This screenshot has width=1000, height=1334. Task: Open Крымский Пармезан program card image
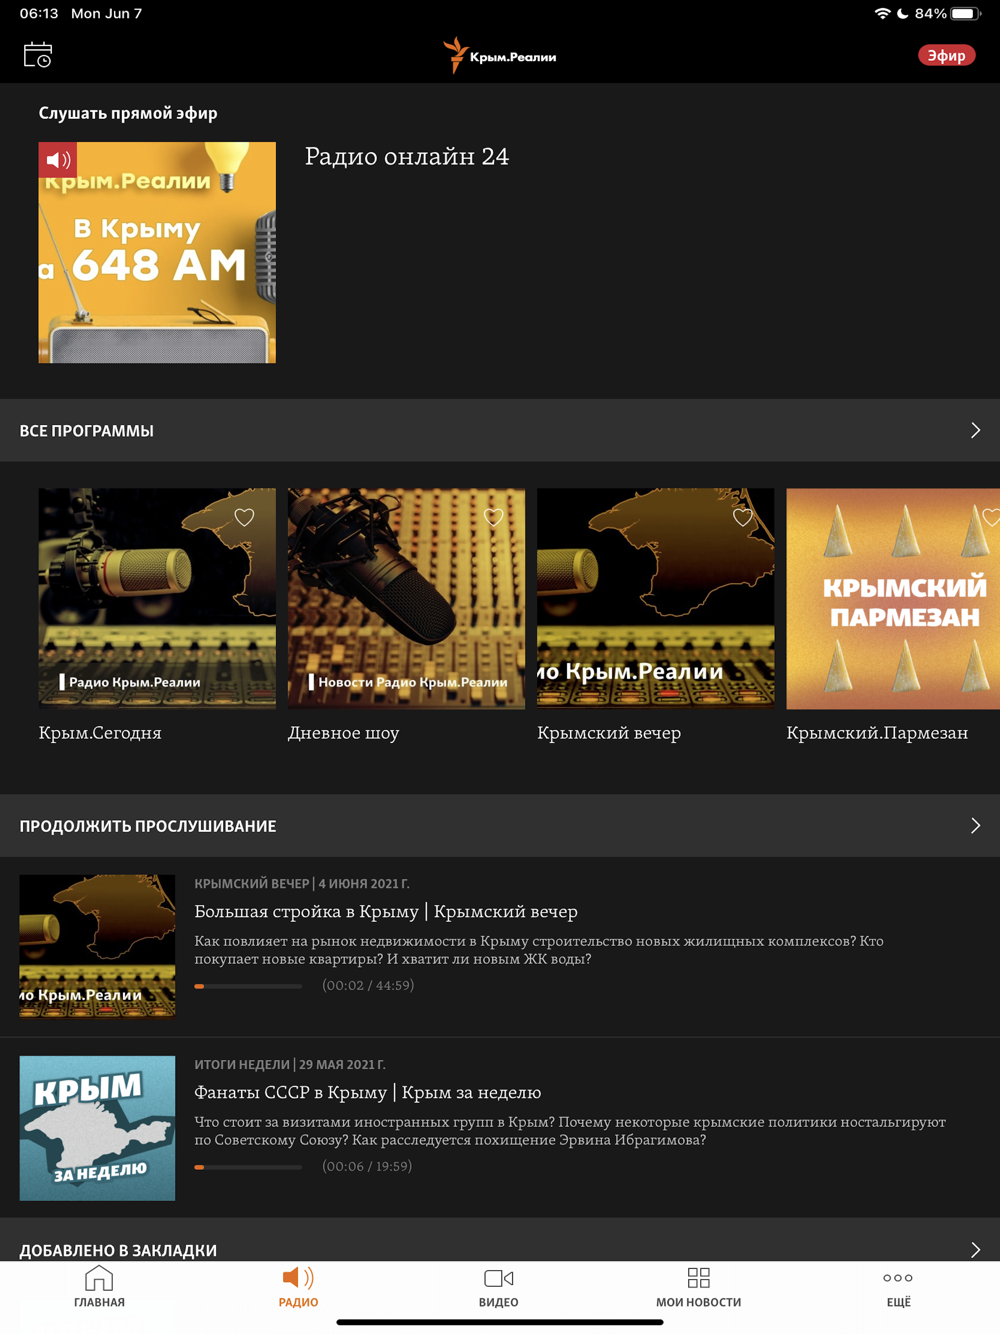893,598
